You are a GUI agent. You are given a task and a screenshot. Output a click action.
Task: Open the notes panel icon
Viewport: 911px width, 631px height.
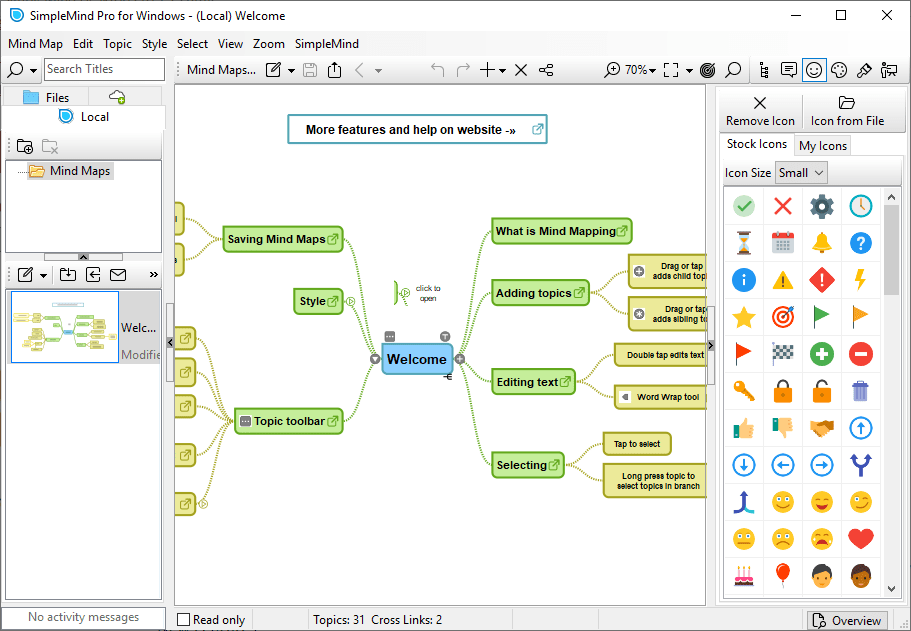[788, 70]
